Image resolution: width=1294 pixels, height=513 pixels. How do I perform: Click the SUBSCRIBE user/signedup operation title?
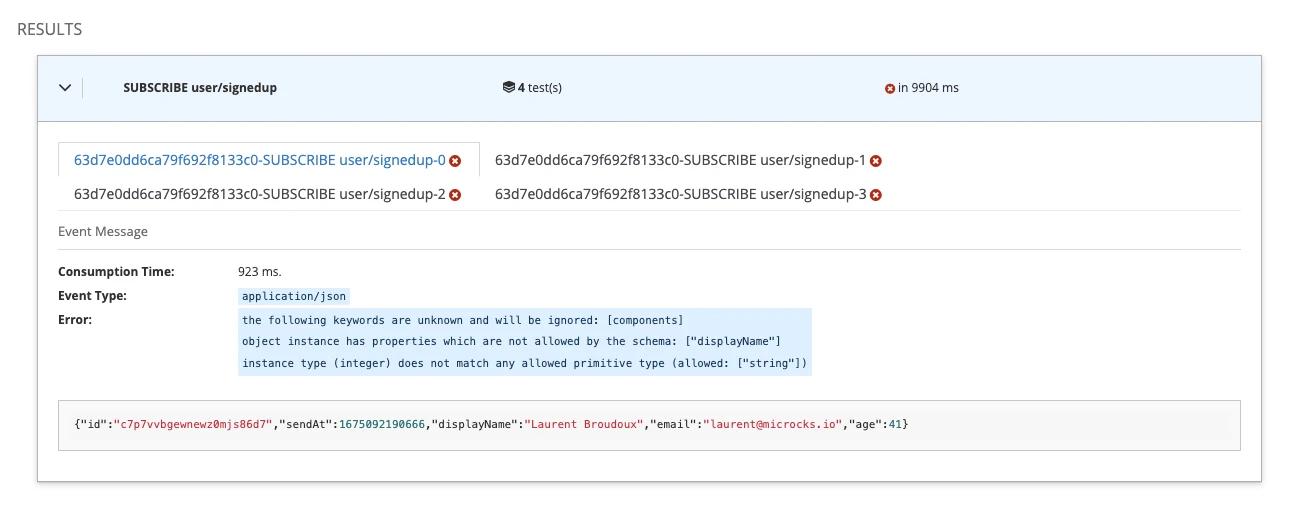pyautogui.click(x=200, y=88)
